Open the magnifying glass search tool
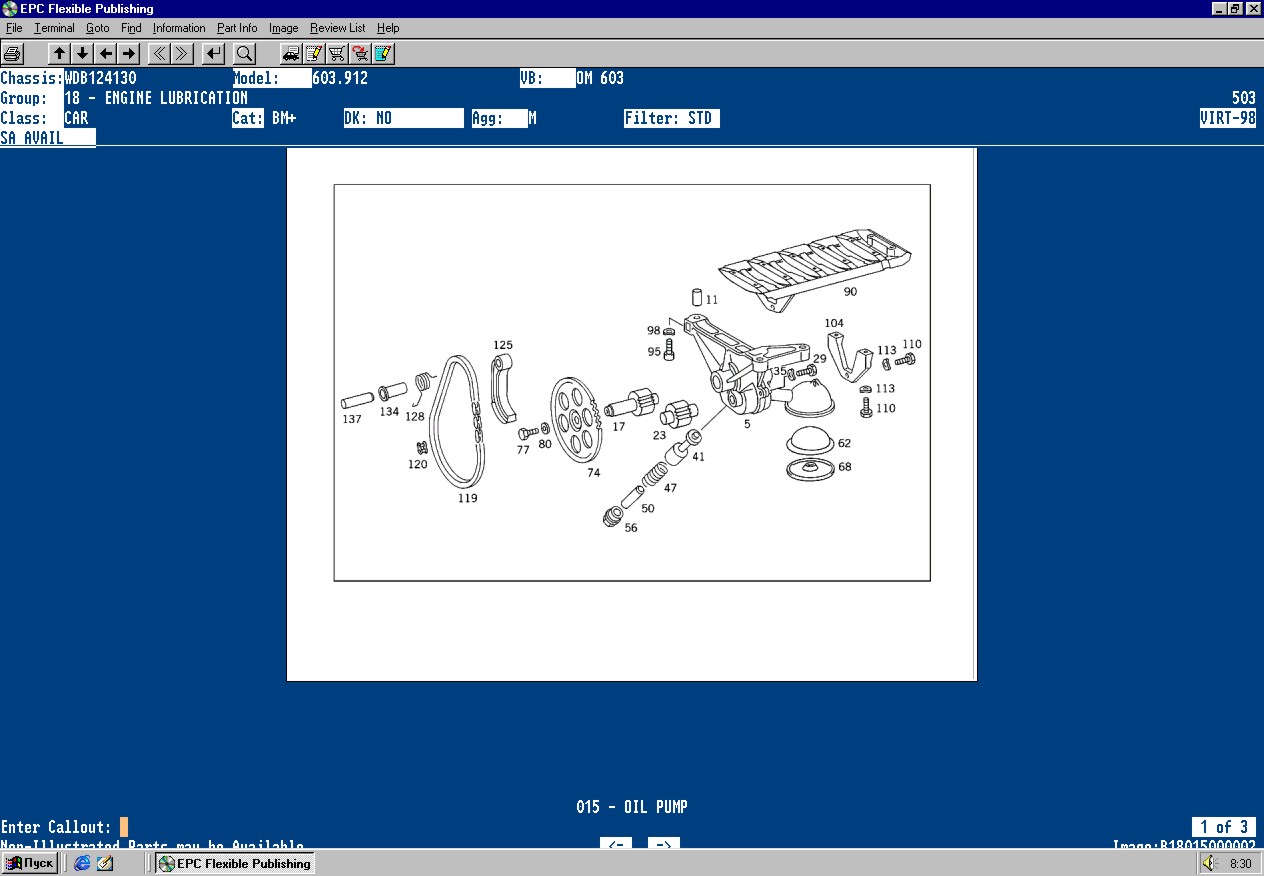Screen dimensions: 1264x876 click(x=244, y=53)
